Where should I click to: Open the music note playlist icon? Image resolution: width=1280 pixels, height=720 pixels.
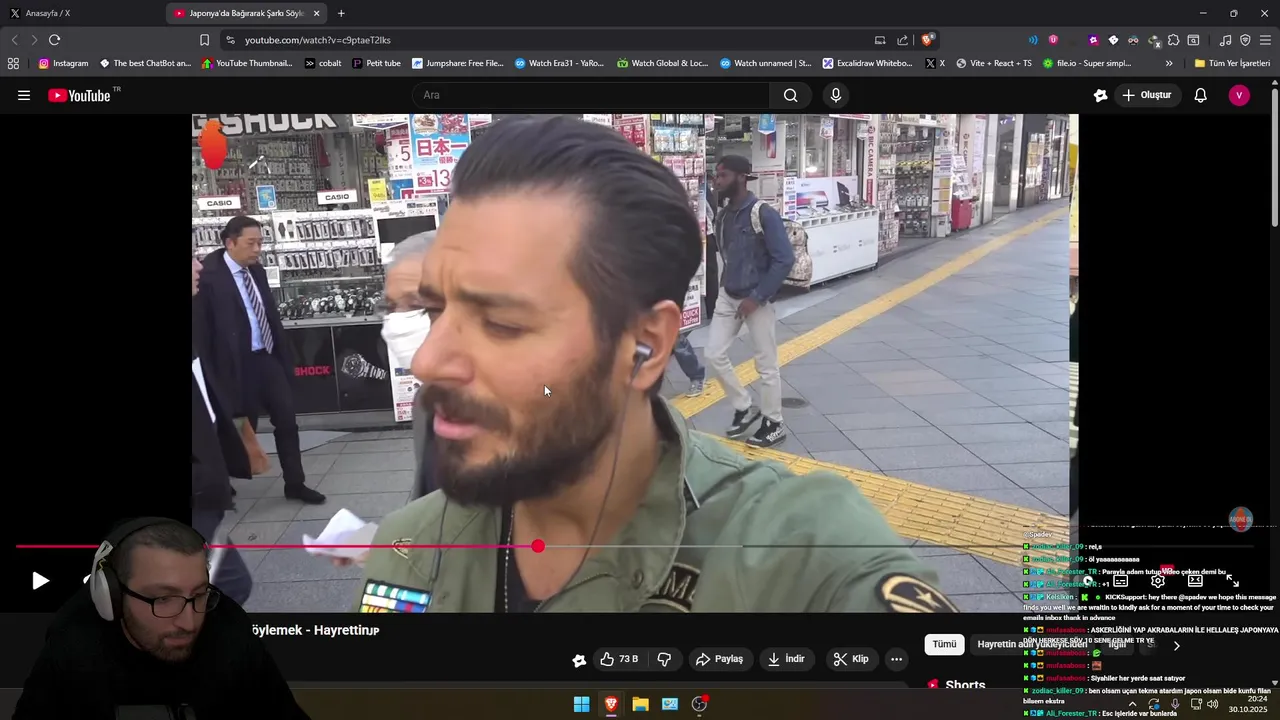pos(1225,40)
